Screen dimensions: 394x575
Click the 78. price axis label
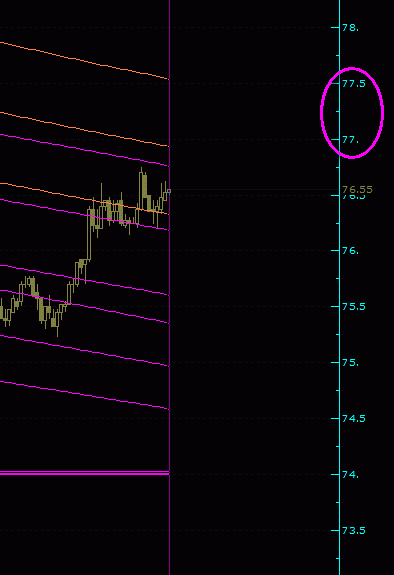pos(350,28)
